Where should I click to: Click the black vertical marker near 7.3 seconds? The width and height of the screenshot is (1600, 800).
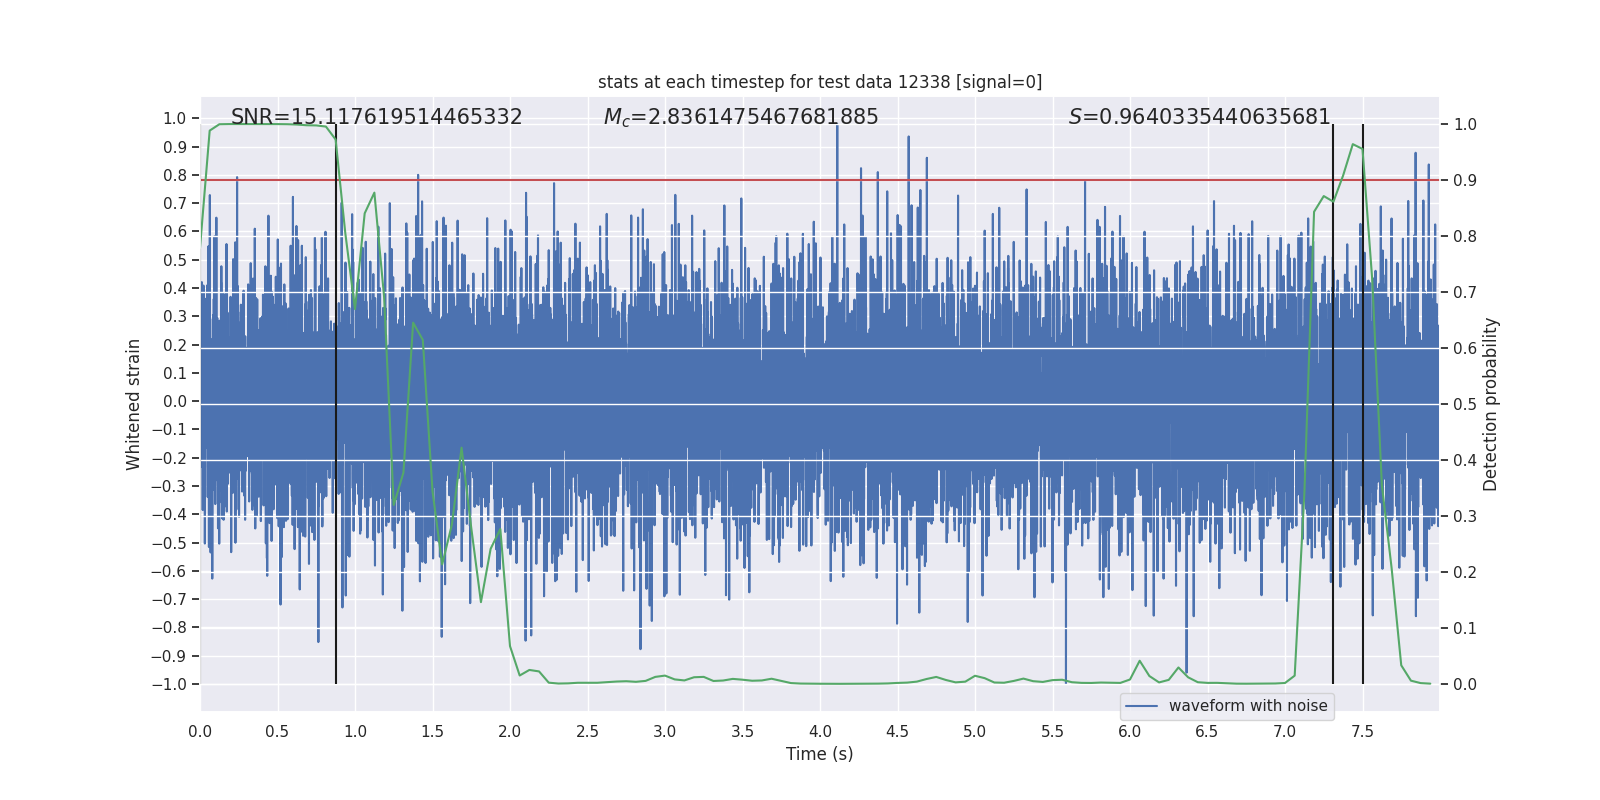(x=1333, y=404)
